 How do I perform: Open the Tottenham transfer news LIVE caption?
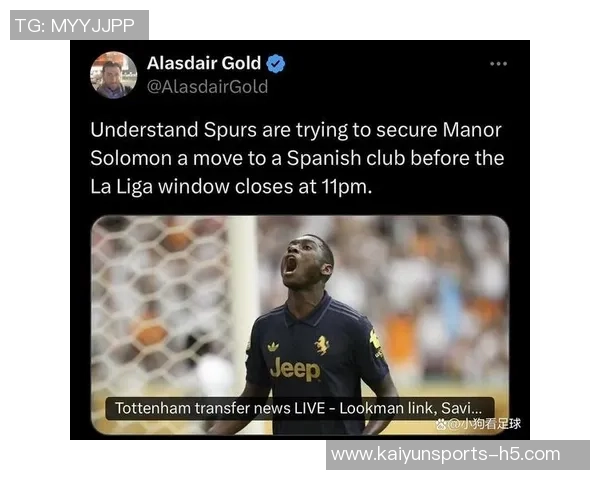(x=300, y=408)
